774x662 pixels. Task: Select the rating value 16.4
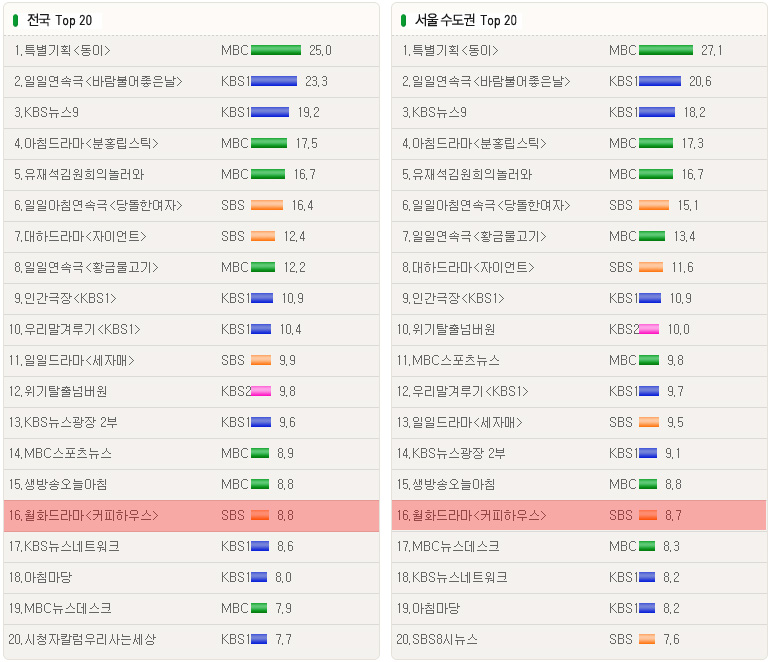point(303,205)
